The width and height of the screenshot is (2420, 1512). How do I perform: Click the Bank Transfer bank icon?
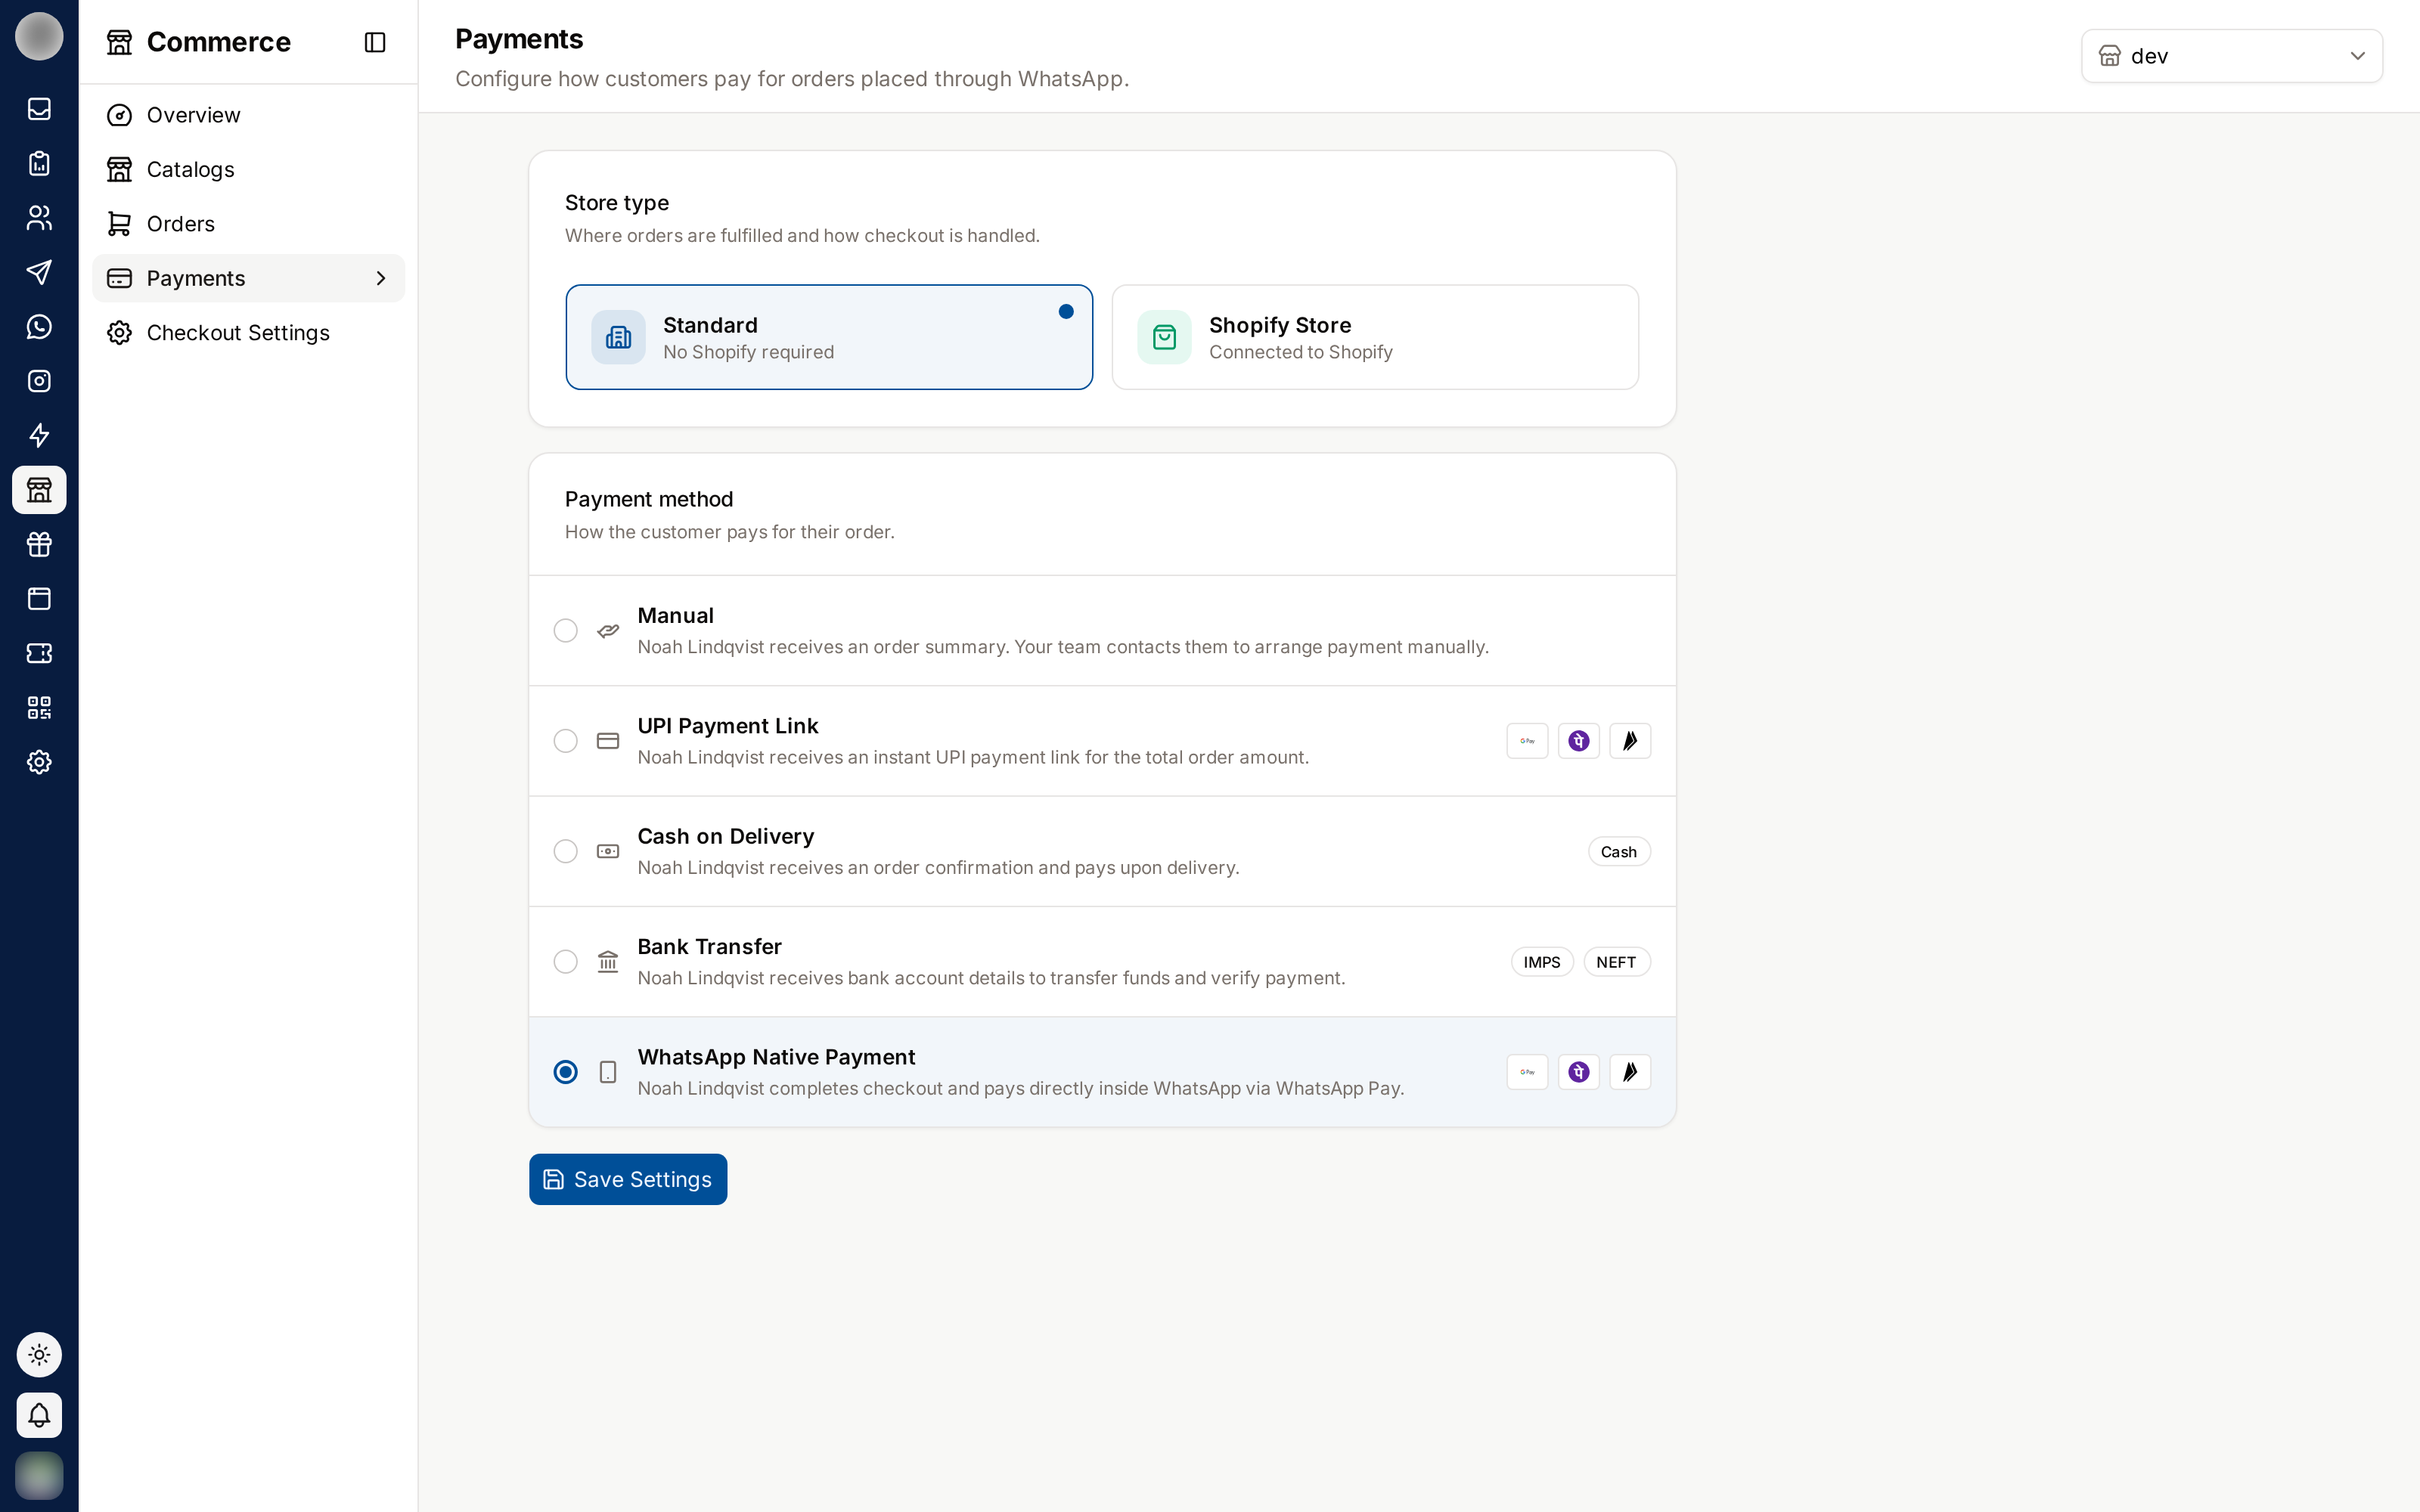[608, 962]
